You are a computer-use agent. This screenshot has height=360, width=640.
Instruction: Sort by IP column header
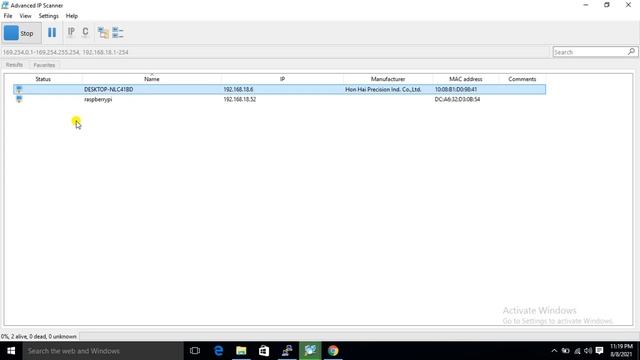282,79
